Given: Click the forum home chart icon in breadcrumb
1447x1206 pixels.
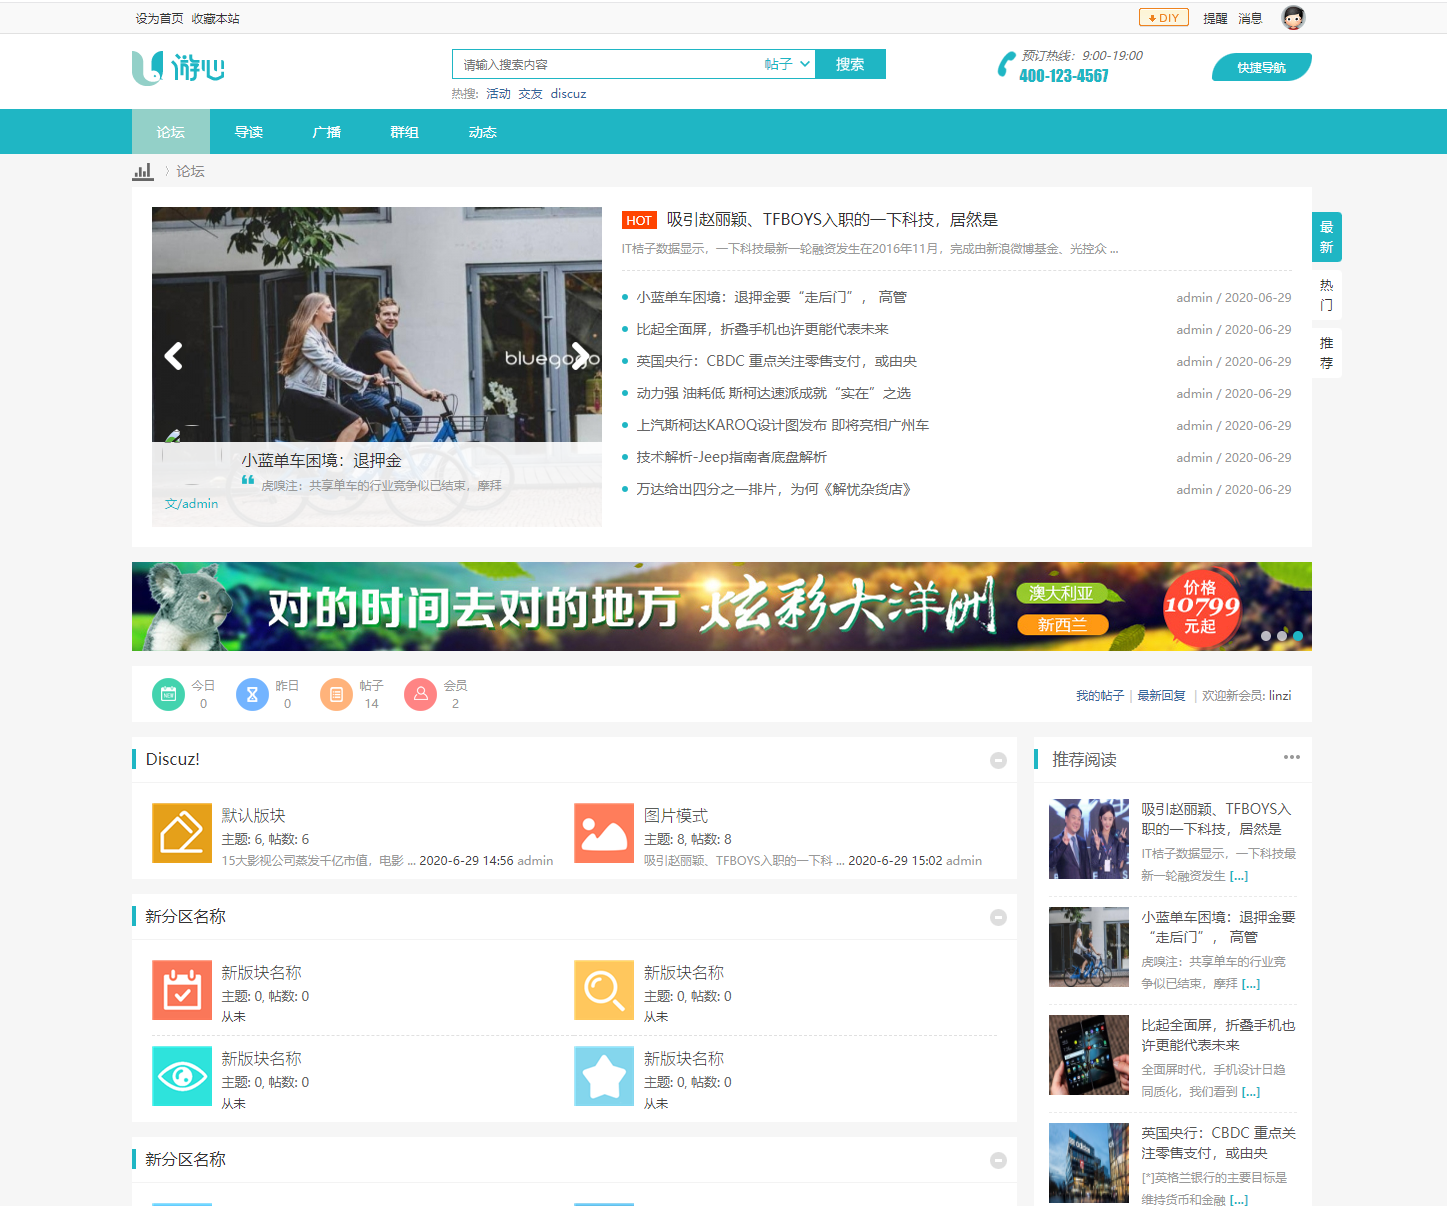Looking at the screenshot, I should point(143,172).
